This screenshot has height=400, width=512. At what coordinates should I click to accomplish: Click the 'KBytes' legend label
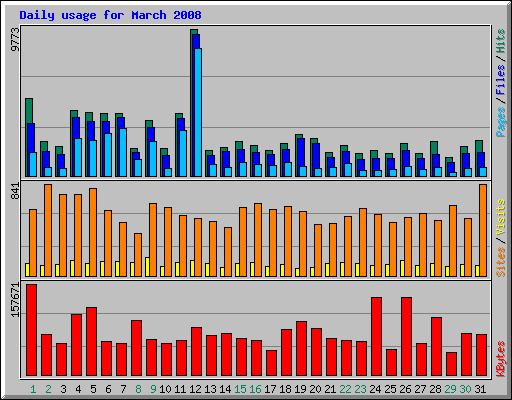pos(500,359)
